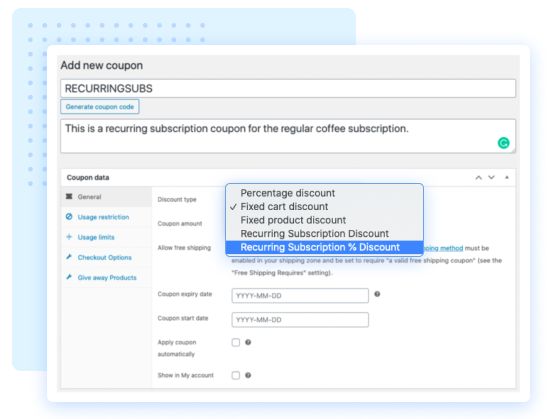Open the Usage limits tab
Image resolution: width=558 pixels, height=419 pixels.
tap(106, 237)
